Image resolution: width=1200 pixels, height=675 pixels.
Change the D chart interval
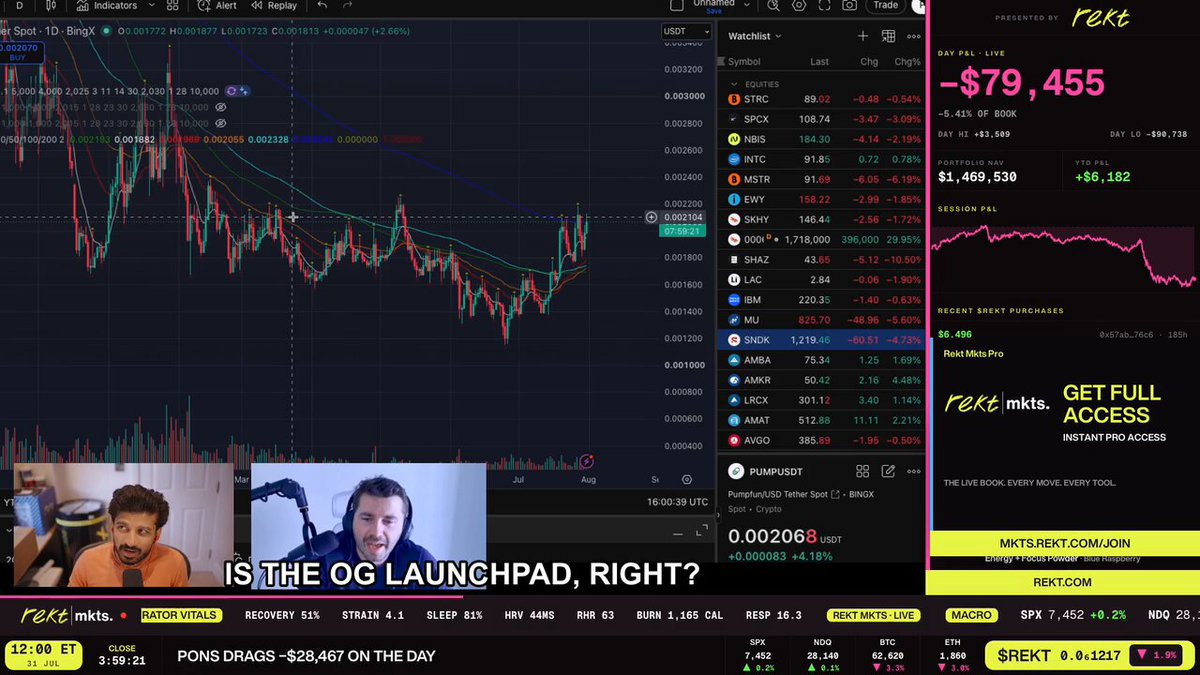pos(19,5)
